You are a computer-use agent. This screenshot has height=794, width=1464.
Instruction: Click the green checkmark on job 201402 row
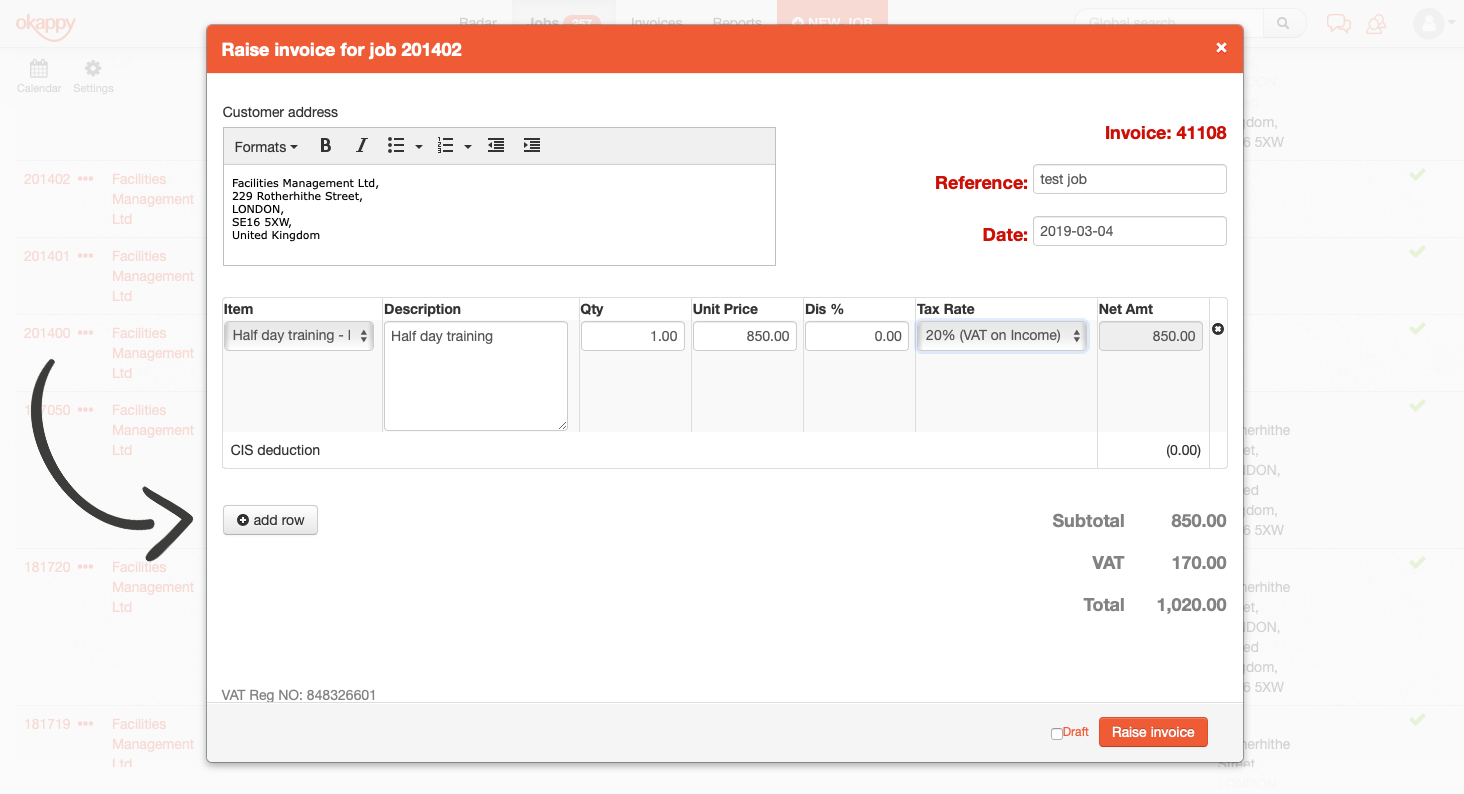[x=1417, y=175]
